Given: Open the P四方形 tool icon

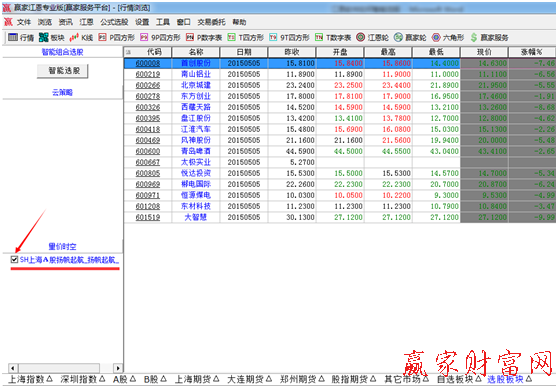Looking at the screenshot, I should [x=102, y=37].
